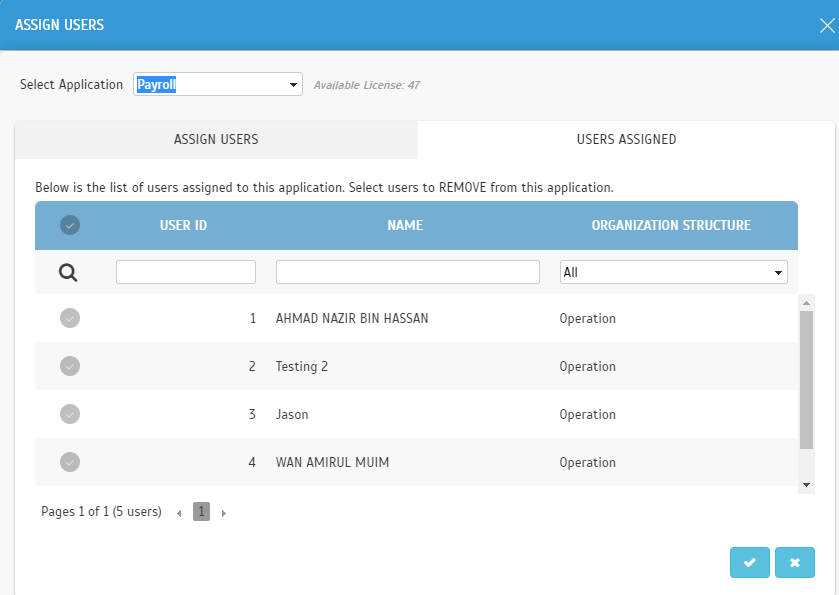Sort by NAME column header
The height and width of the screenshot is (595, 839).
point(405,225)
